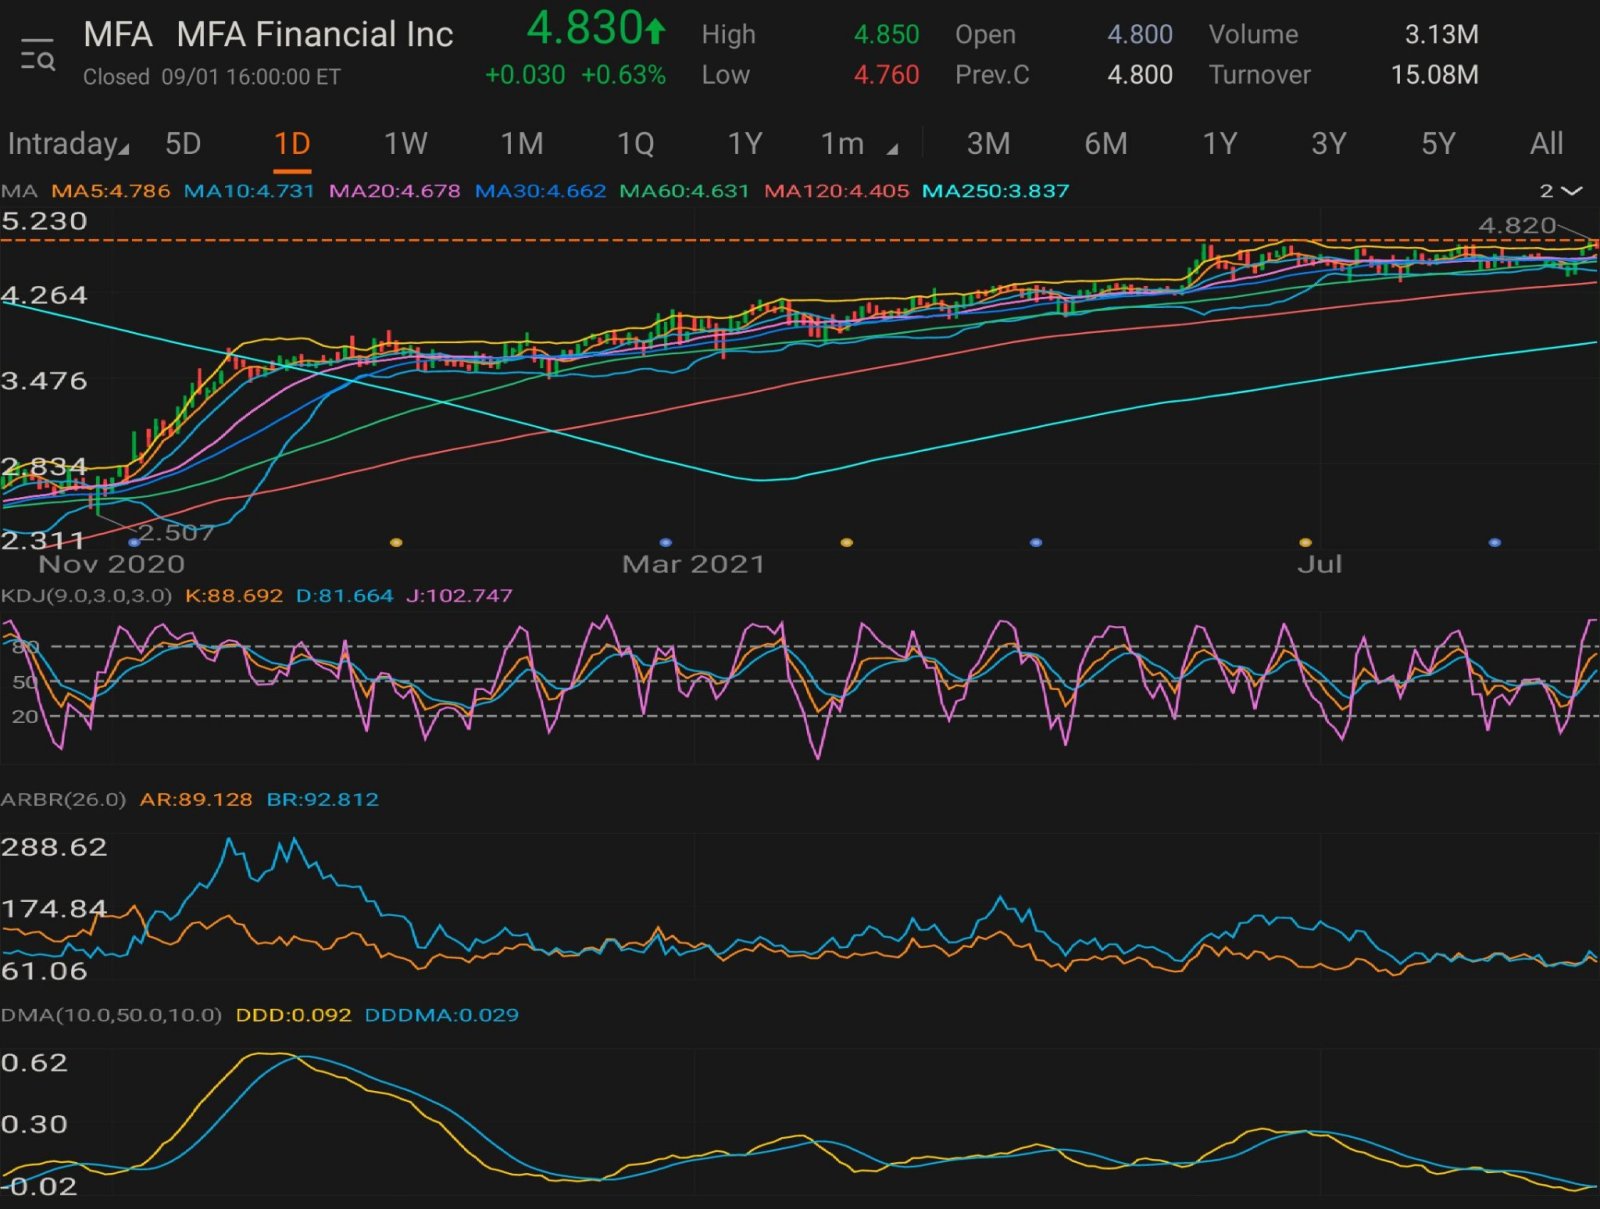Image resolution: width=1600 pixels, height=1209 pixels.
Task: Choose the 1Y range button beside 6M
Action: [1220, 143]
